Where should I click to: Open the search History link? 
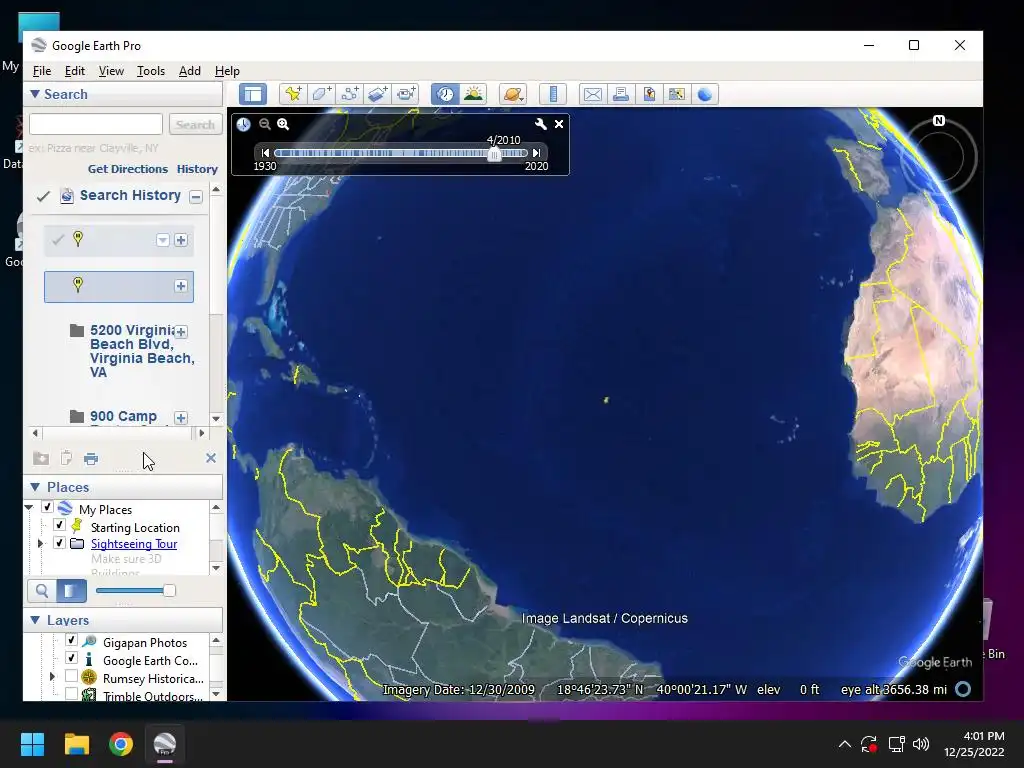197,169
